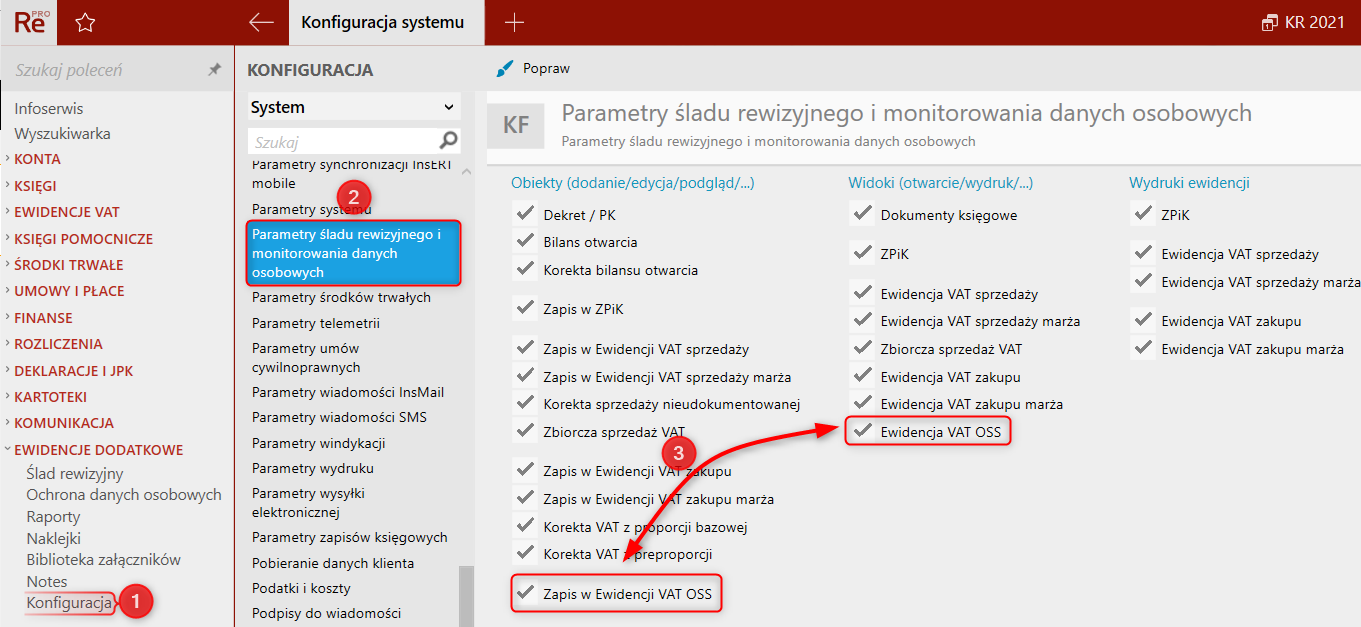
Task: Uncheck Dekret / PK checkbox
Action: point(524,214)
